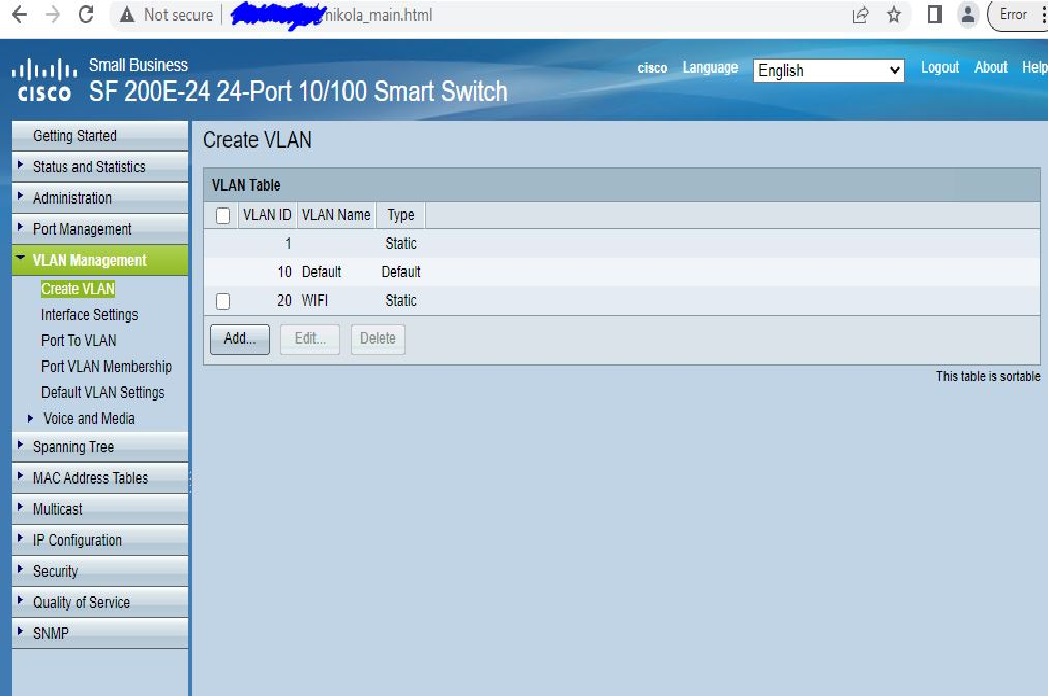This screenshot has width=1050, height=700.
Task: Tick the checkbox for VLAN 20 WIFI
Action: coord(223,301)
